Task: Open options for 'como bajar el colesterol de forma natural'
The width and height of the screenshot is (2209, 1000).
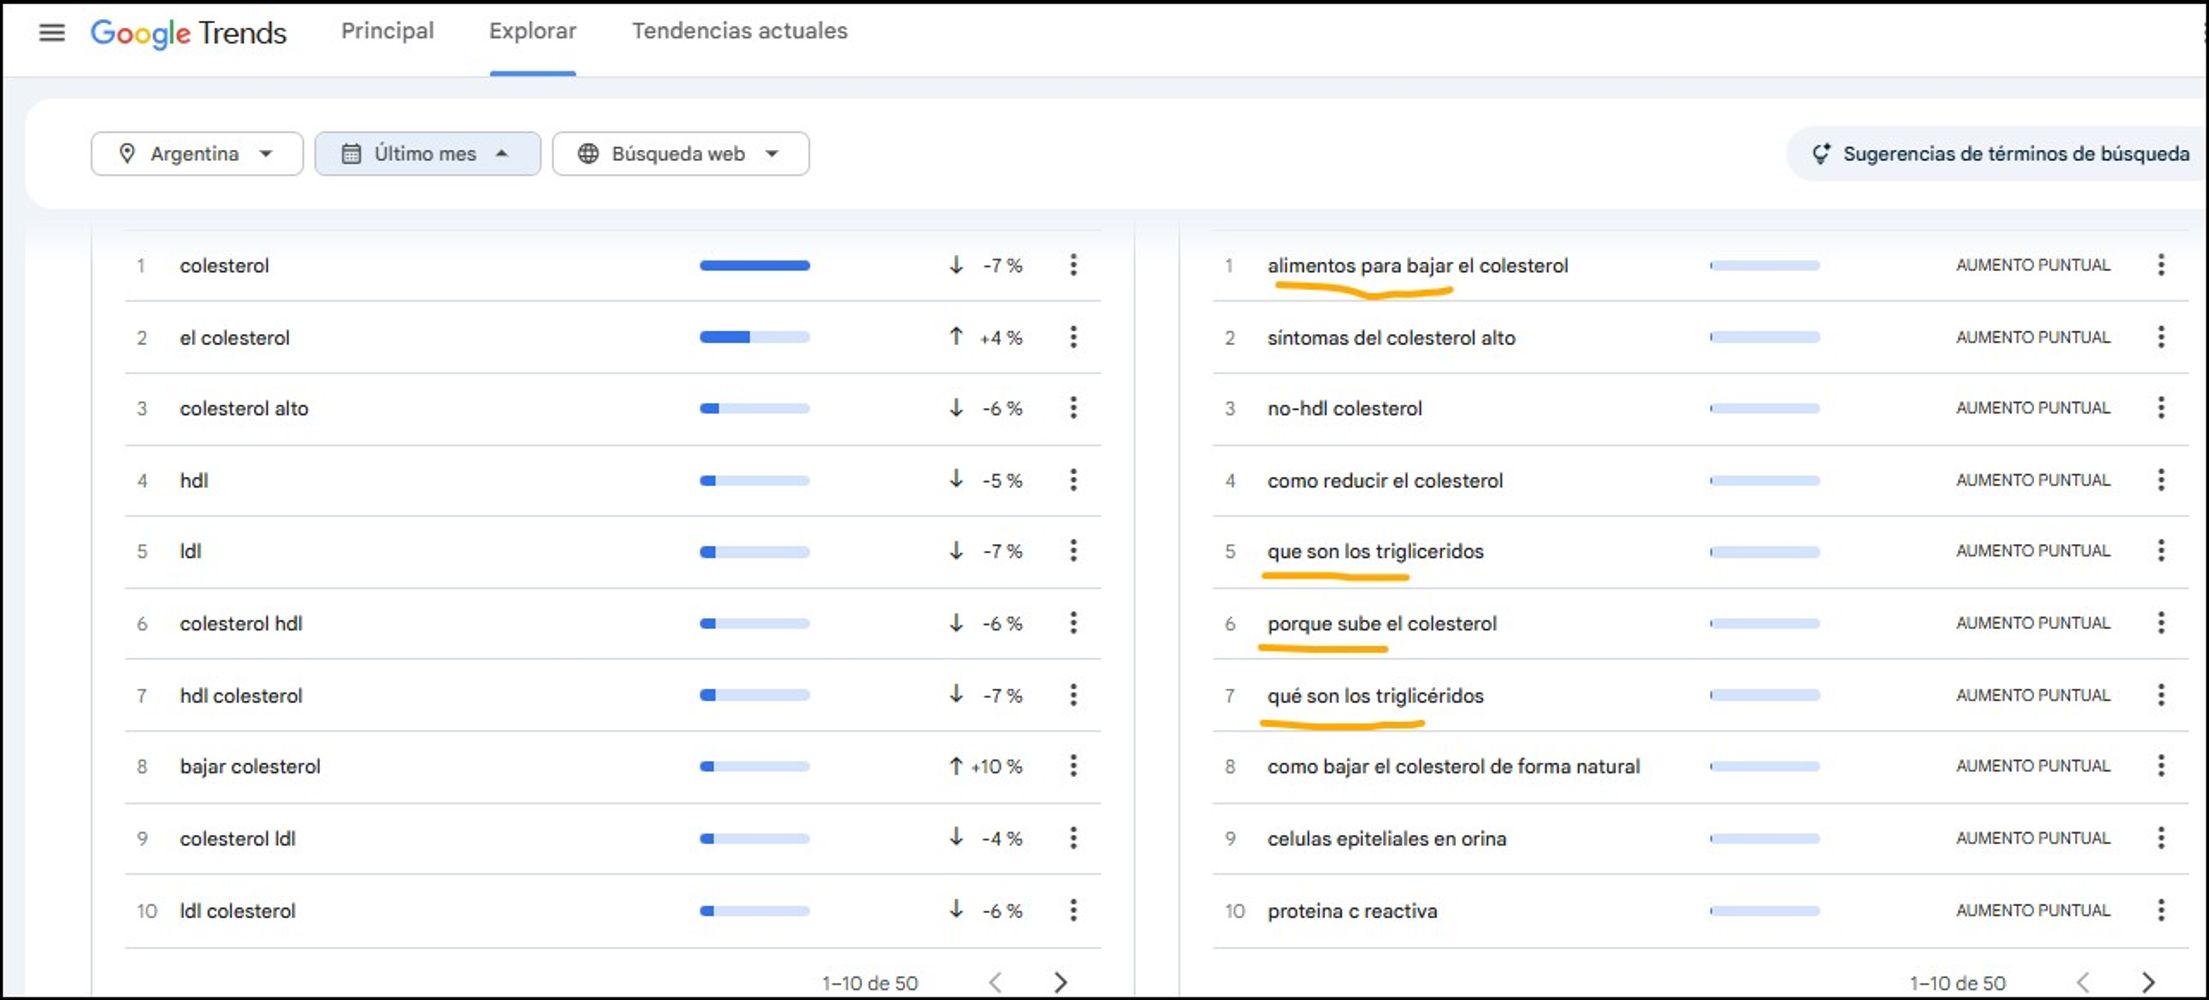Action: tap(2161, 766)
